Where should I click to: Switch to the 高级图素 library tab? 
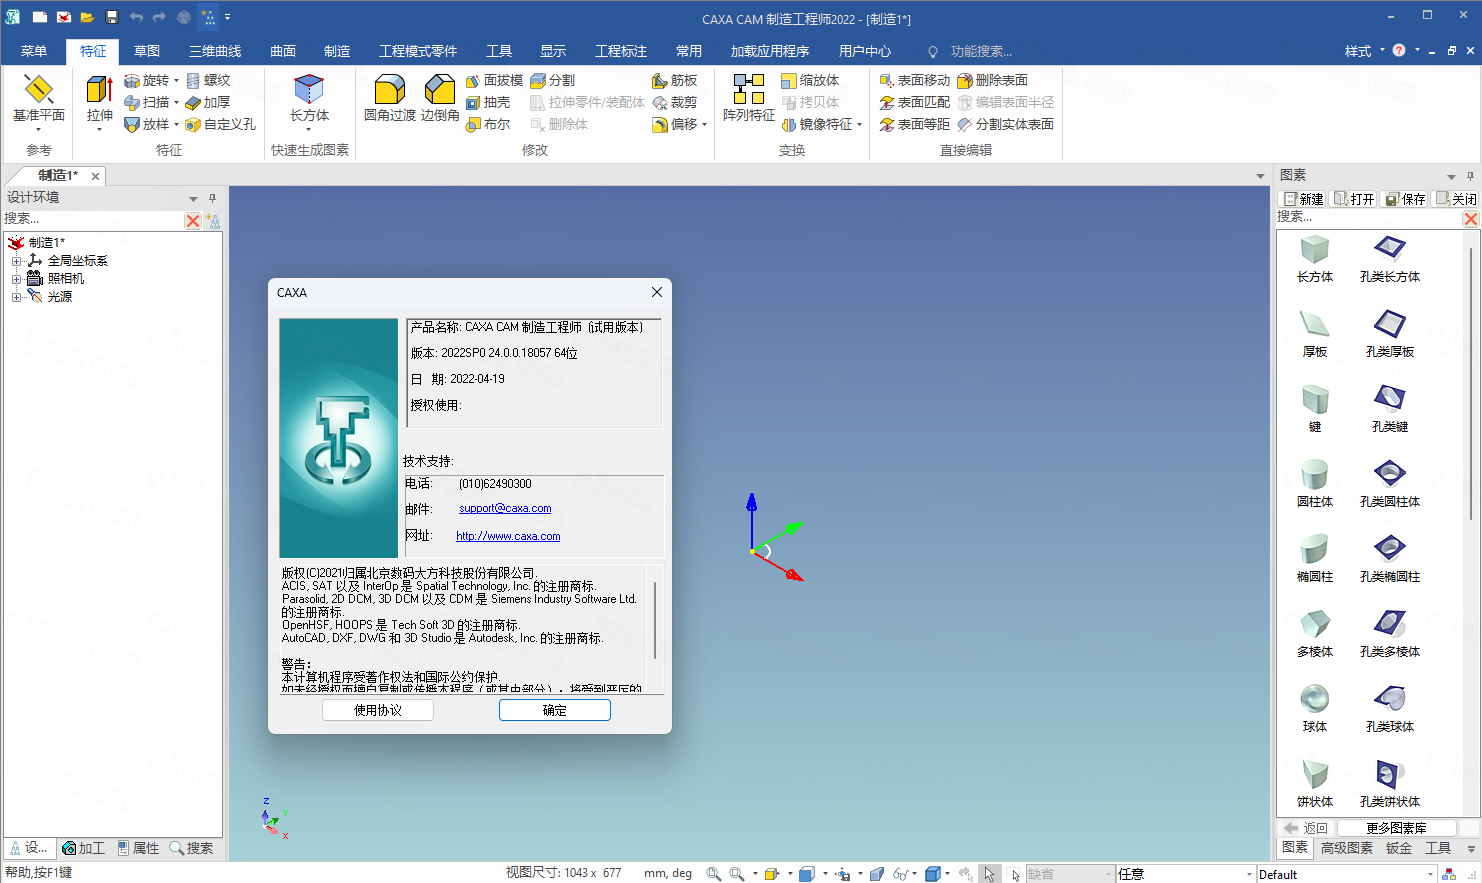tap(1347, 848)
